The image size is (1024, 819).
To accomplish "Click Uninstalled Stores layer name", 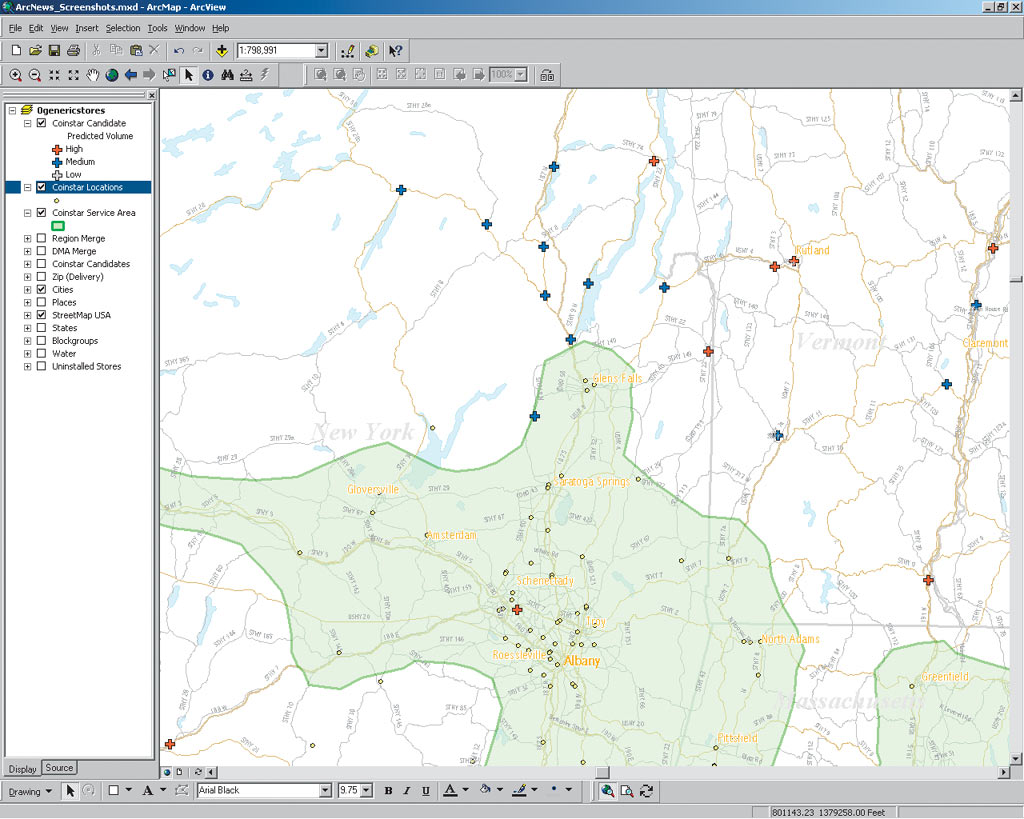I will click(x=87, y=366).
